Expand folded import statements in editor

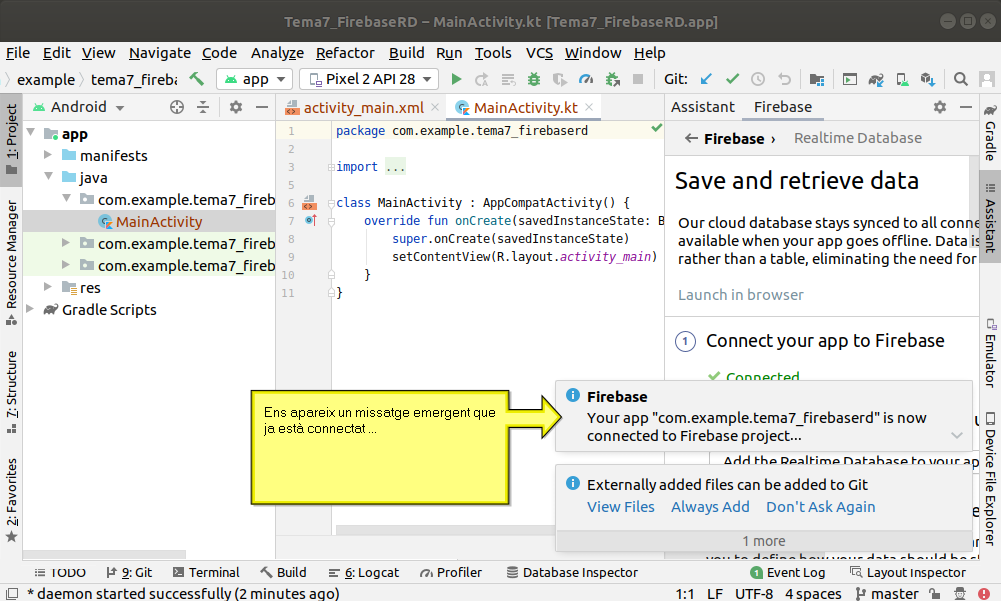331,167
